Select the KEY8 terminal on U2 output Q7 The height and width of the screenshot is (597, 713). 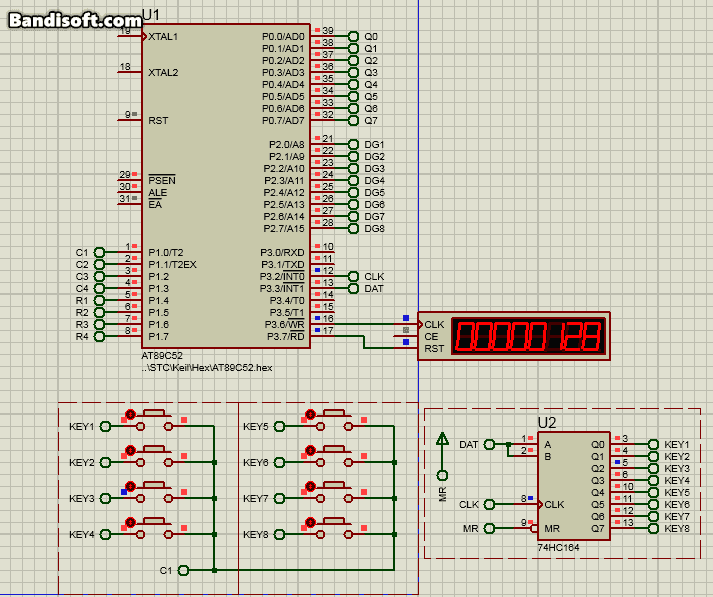pyautogui.click(x=653, y=528)
